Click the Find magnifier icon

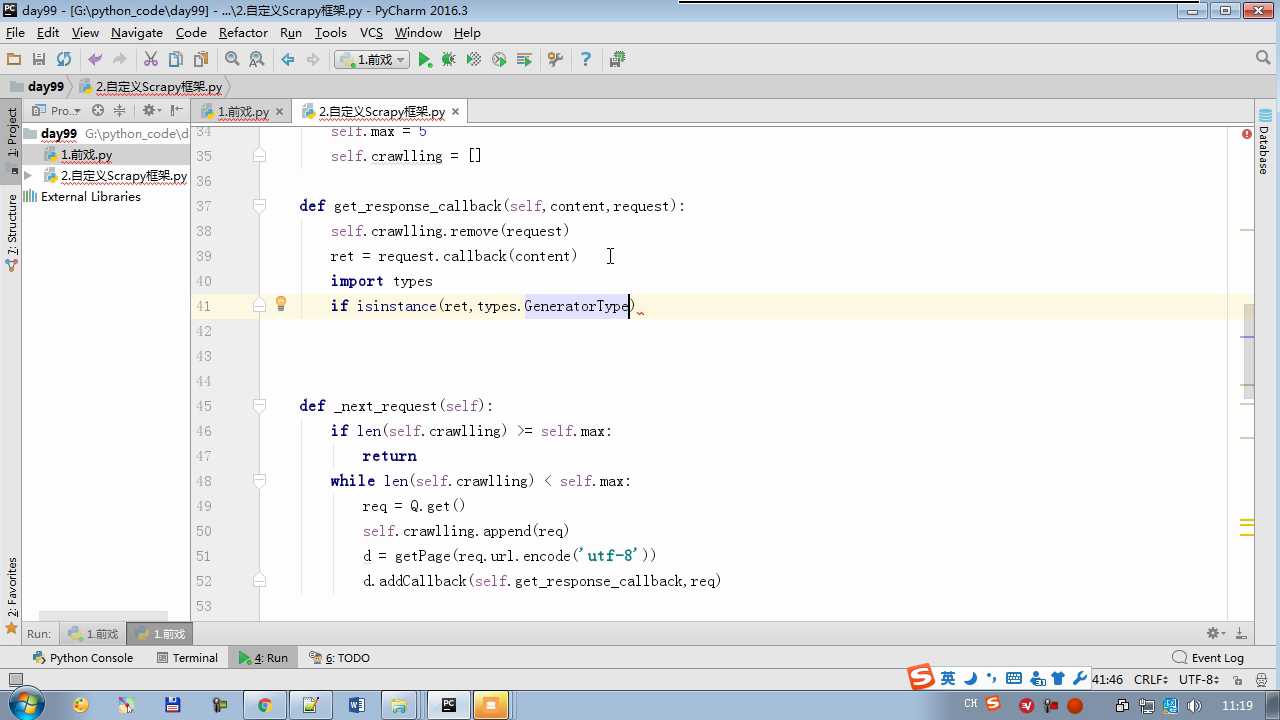[232, 60]
